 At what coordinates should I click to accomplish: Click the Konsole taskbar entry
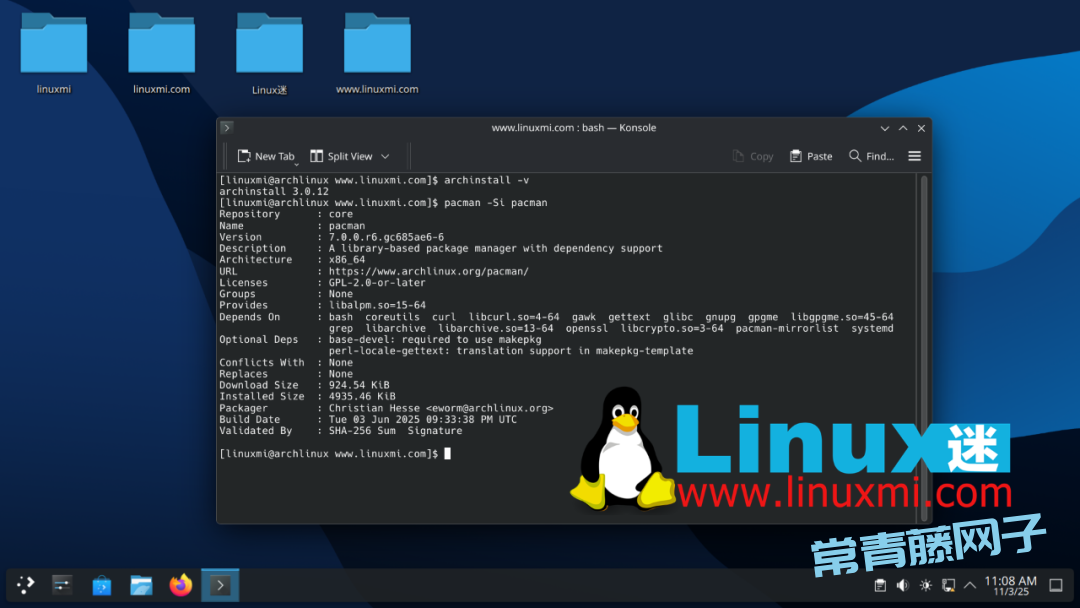pyautogui.click(x=220, y=585)
